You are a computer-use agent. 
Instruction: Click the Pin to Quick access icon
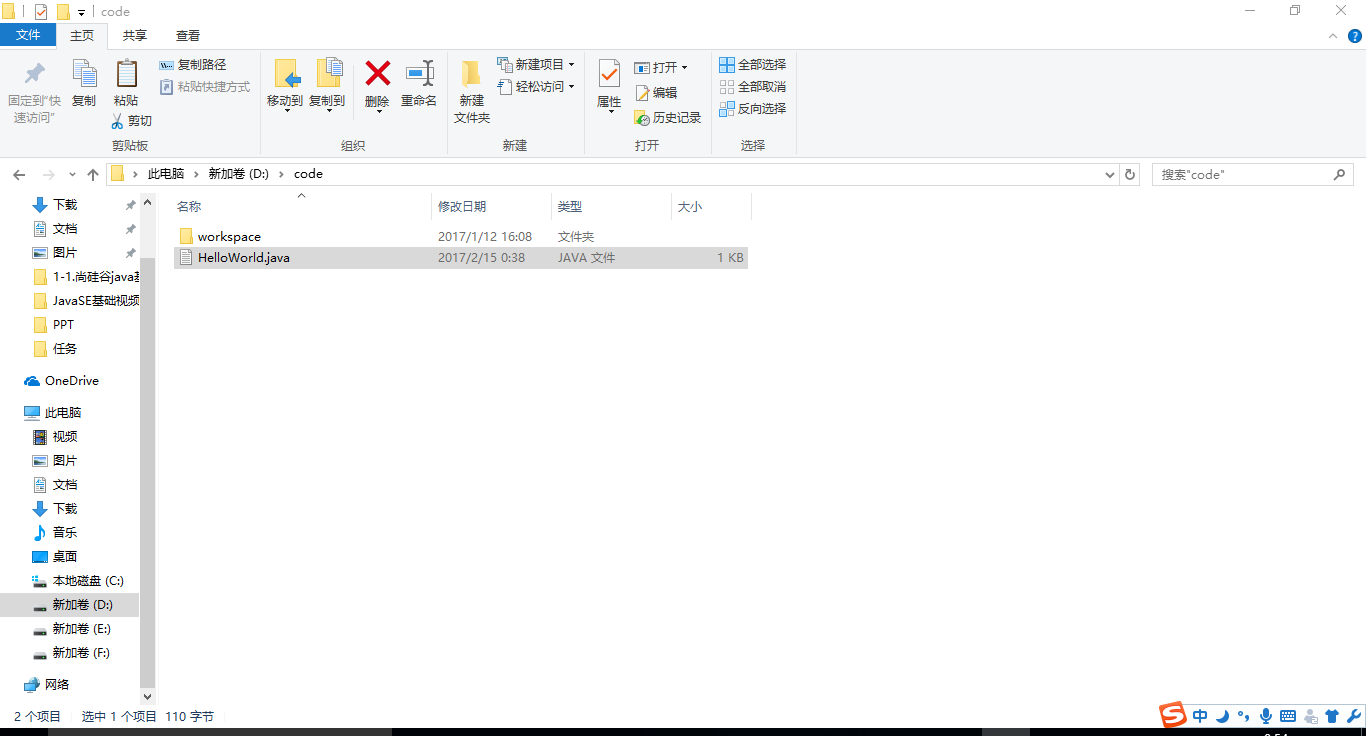pos(35,73)
